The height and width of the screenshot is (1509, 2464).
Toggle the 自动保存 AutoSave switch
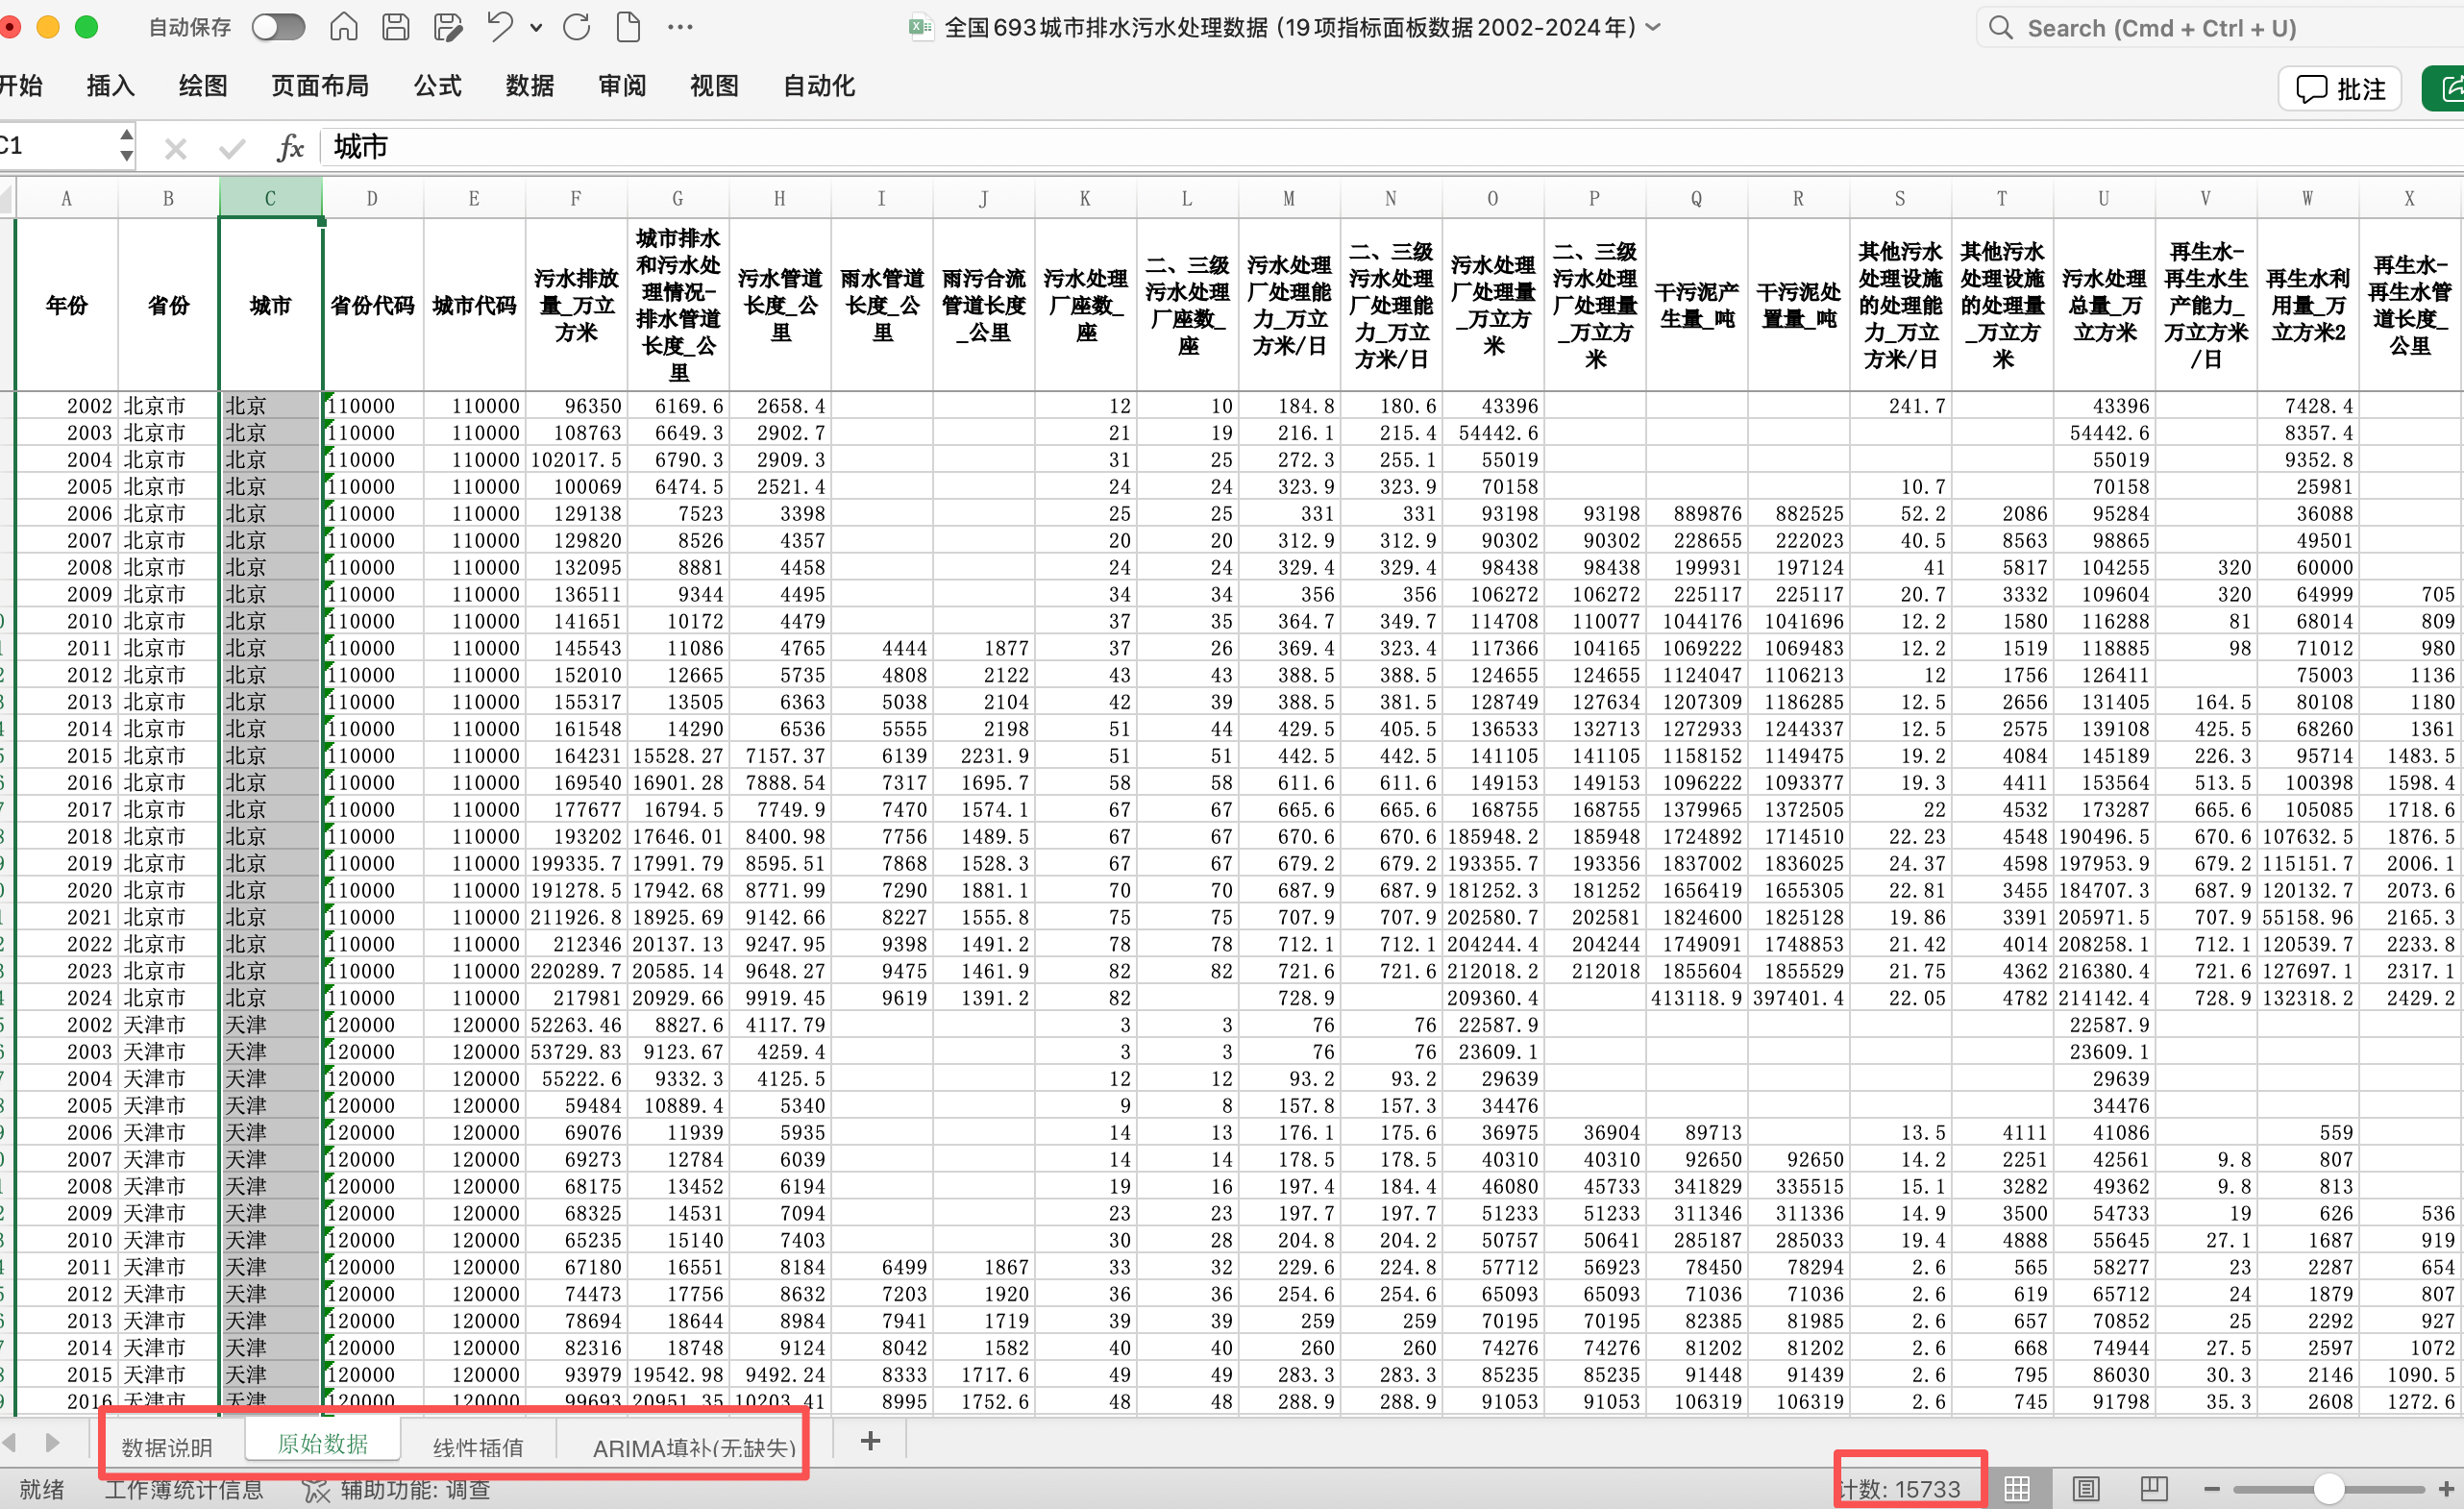[x=278, y=27]
